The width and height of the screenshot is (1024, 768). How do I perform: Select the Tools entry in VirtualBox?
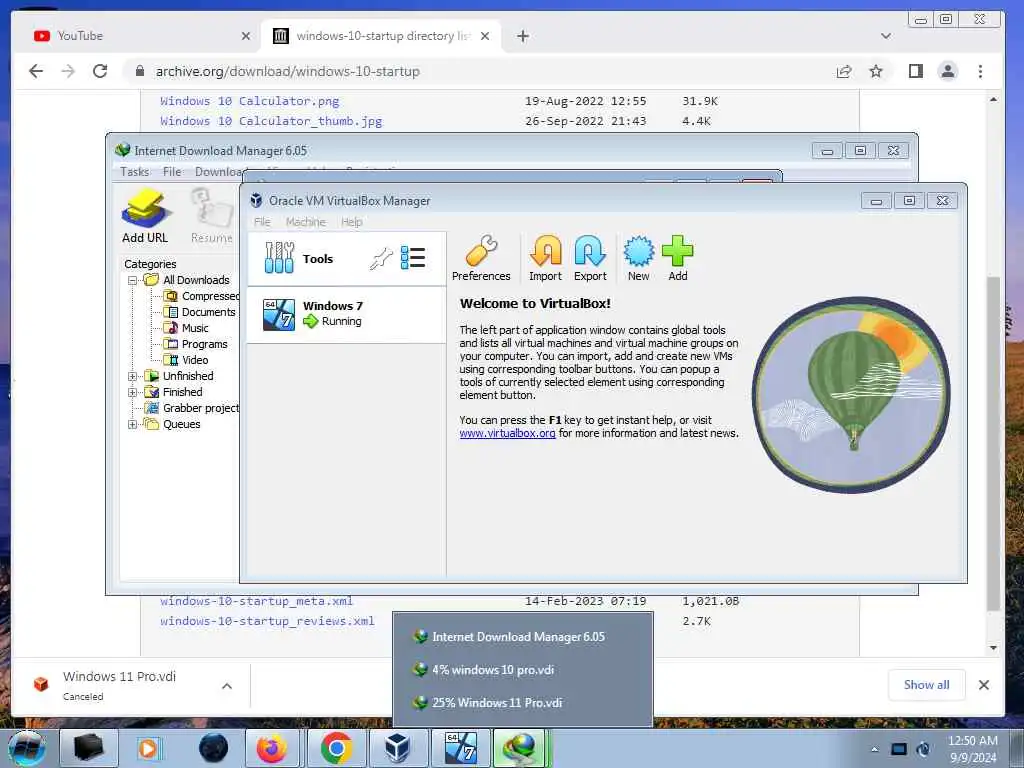pos(346,259)
